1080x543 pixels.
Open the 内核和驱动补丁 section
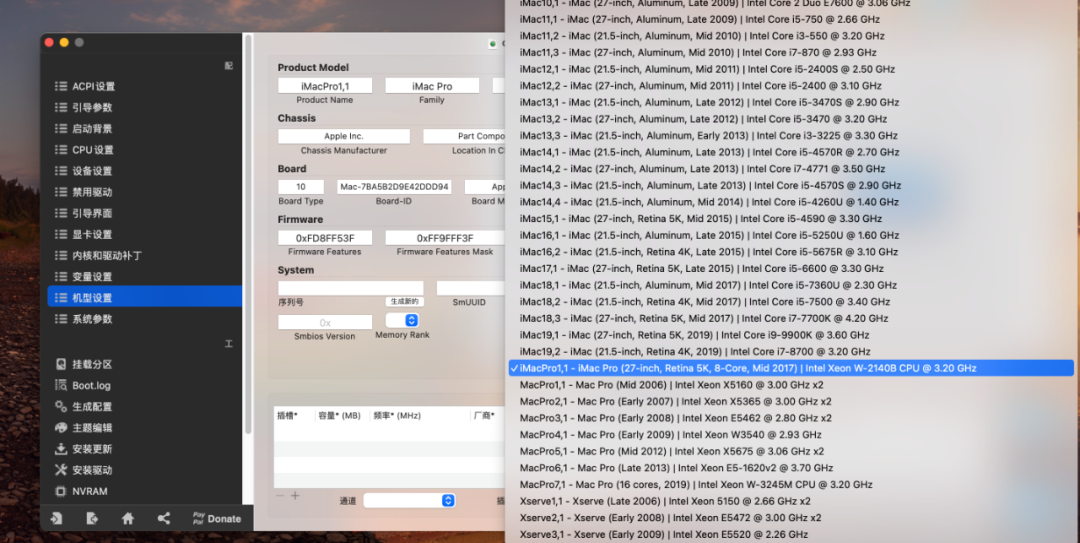[x=145, y=256]
